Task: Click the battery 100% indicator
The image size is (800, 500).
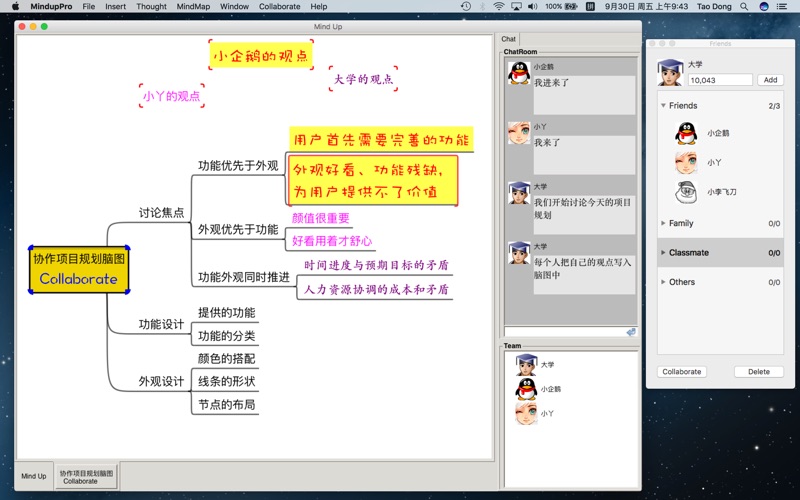Action: tap(561, 7)
